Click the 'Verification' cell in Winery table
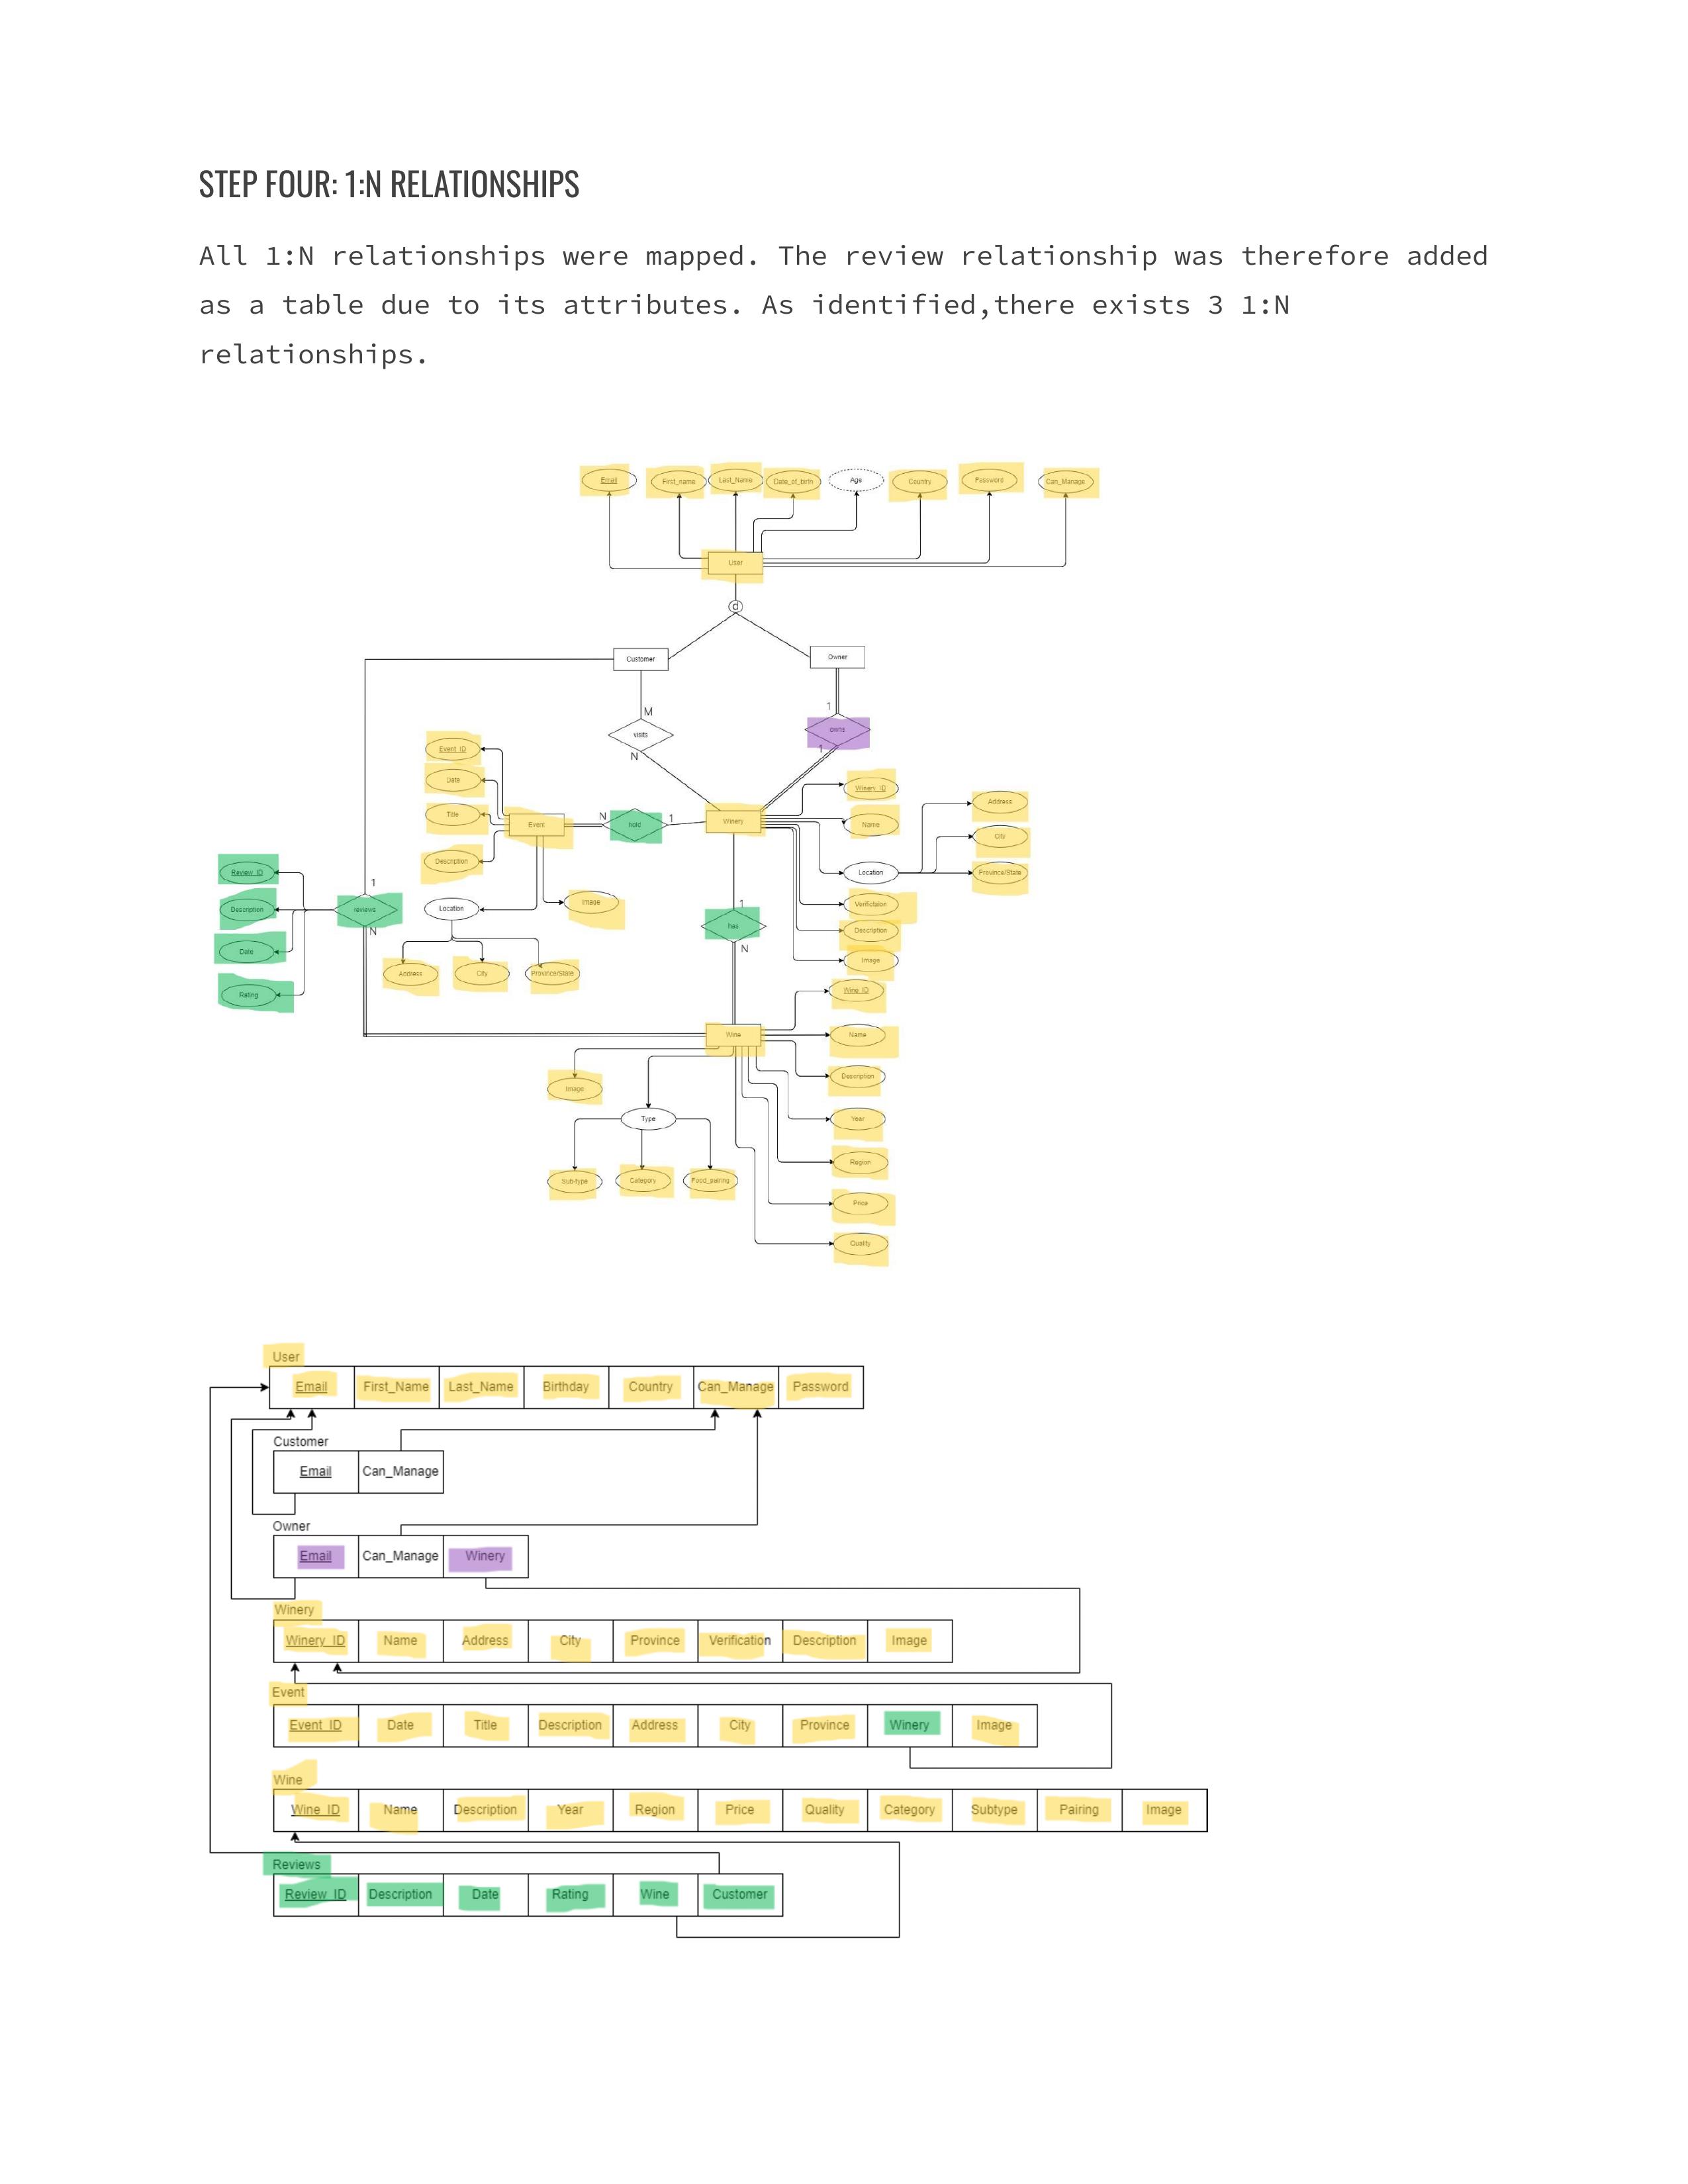 pyautogui.click(x=739, y=1641)
